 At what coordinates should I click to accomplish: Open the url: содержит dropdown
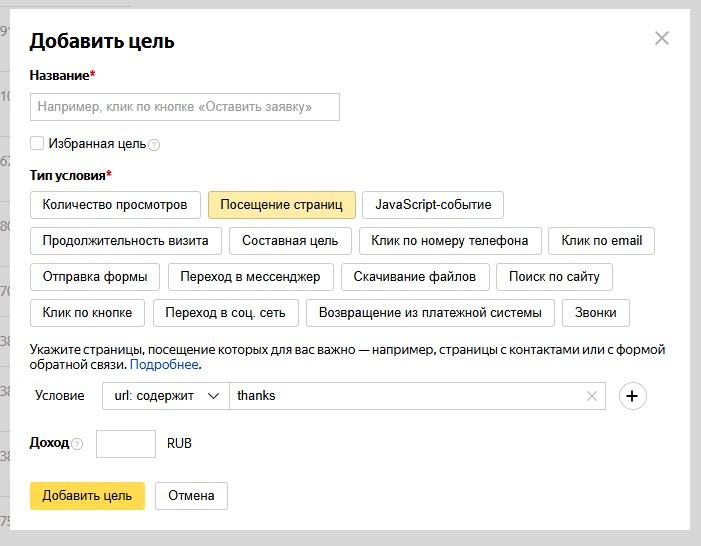point(165,396)
